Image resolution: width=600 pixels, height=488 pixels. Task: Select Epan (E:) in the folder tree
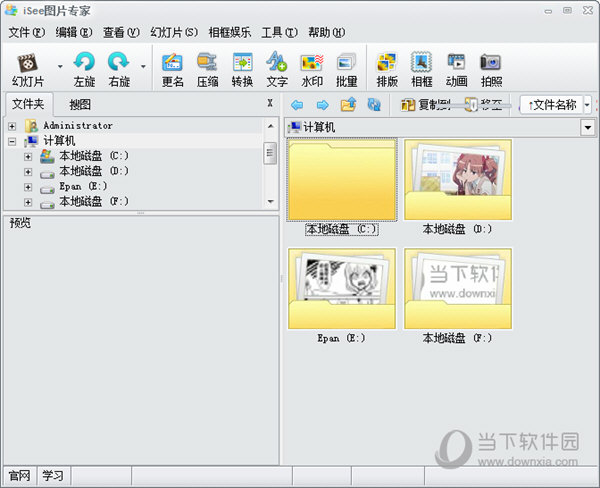(x=83, y=186)
